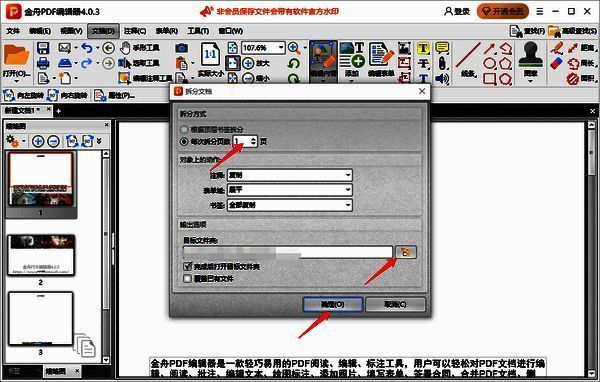Open the Comments (C) menu
This screenshot has height=382, width=600.
[135, 31]
